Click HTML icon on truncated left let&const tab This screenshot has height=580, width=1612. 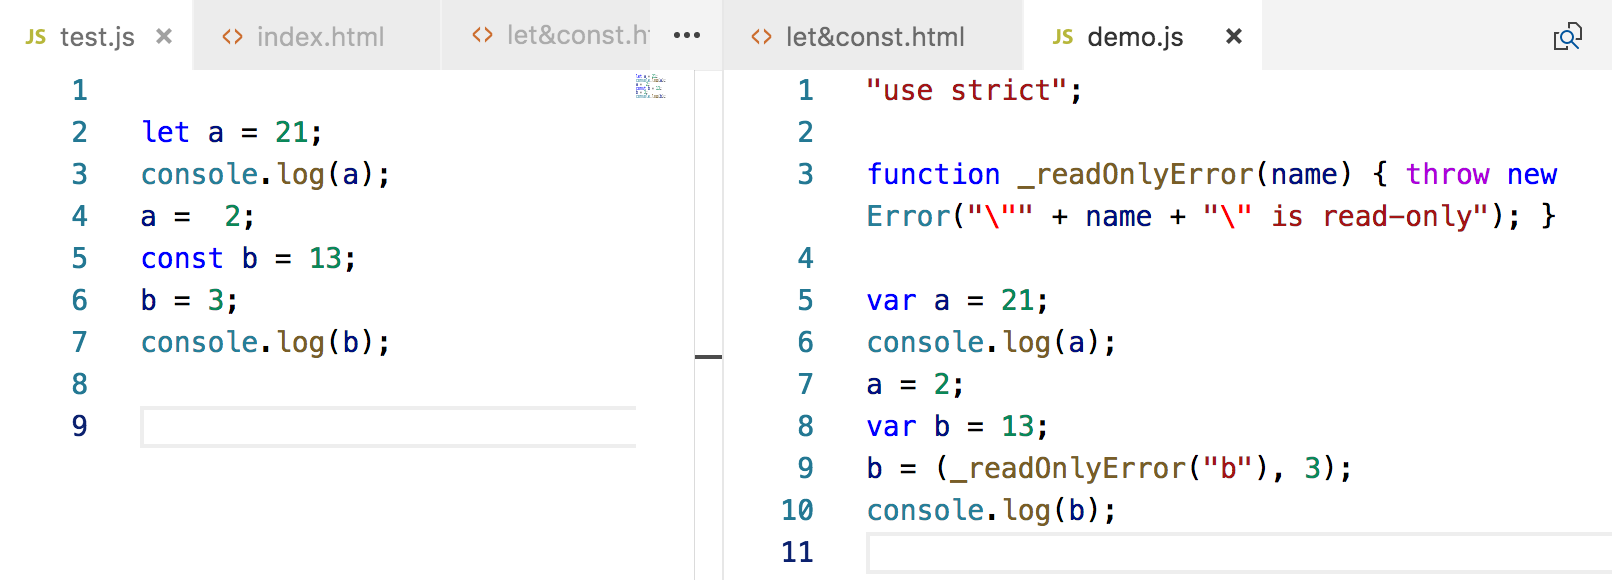[483, 36]
